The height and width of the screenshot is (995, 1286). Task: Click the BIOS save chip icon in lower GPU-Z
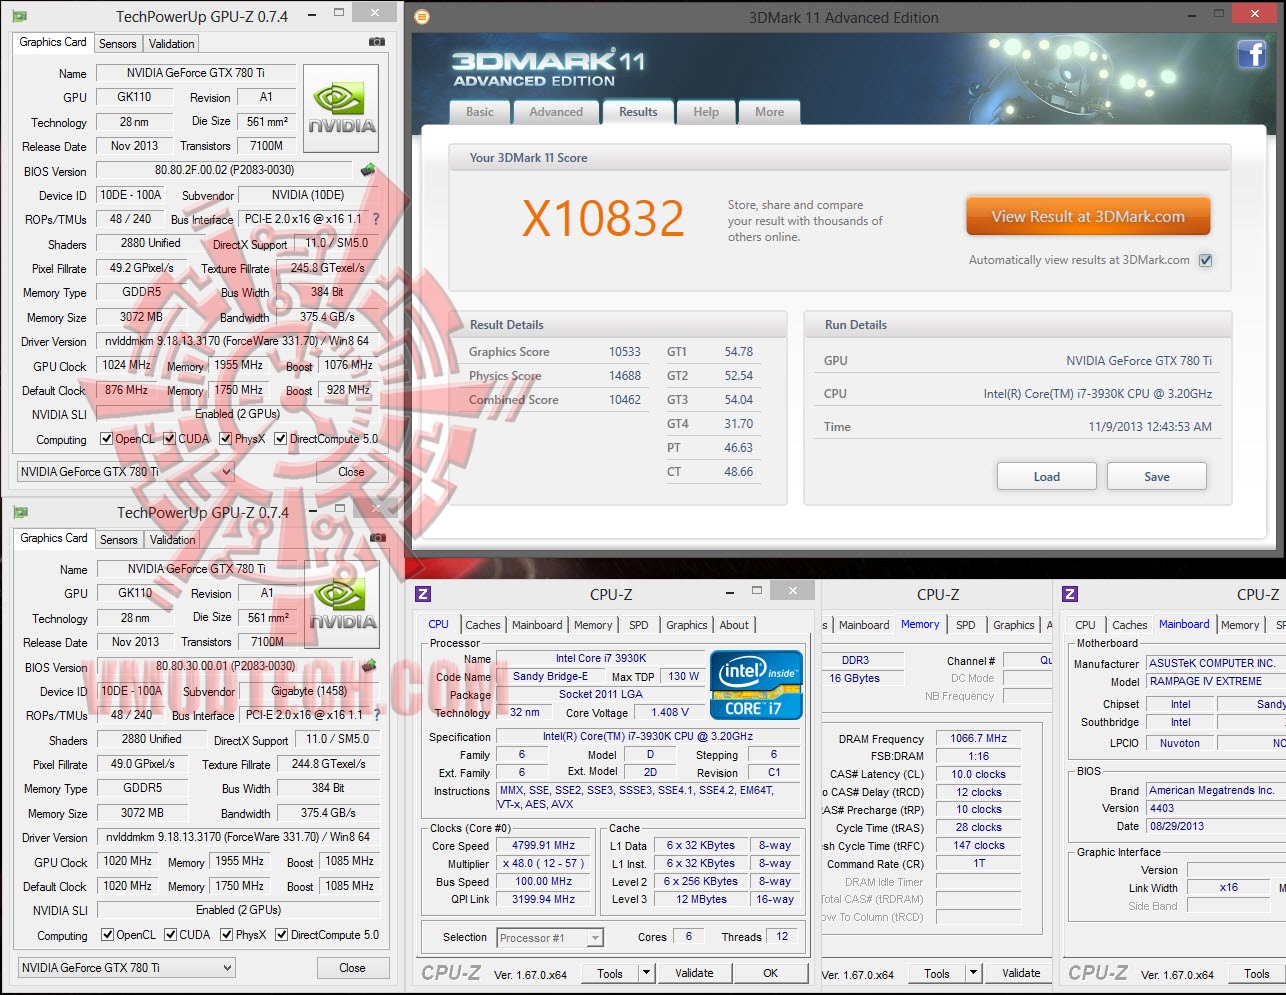pyautogui.click(x=369, y=666)
